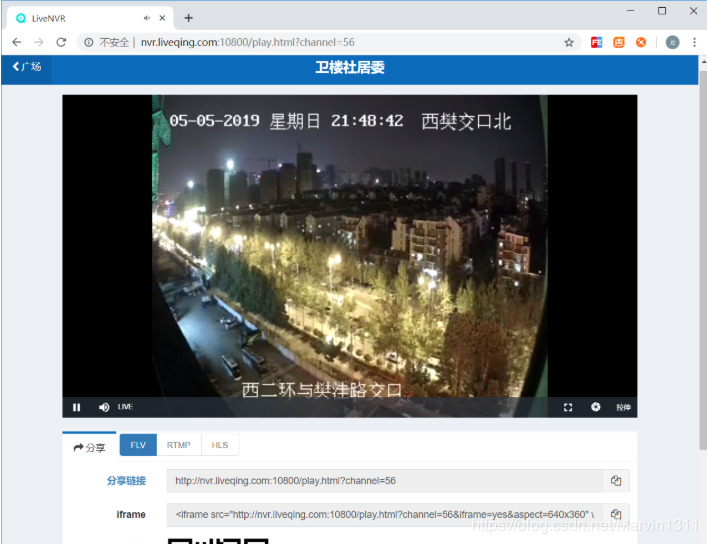Toggle the 拉伸 stretch video option
The height and width of the screenshot is (544, 707).
pyautogui.click(x=623, y=407)
